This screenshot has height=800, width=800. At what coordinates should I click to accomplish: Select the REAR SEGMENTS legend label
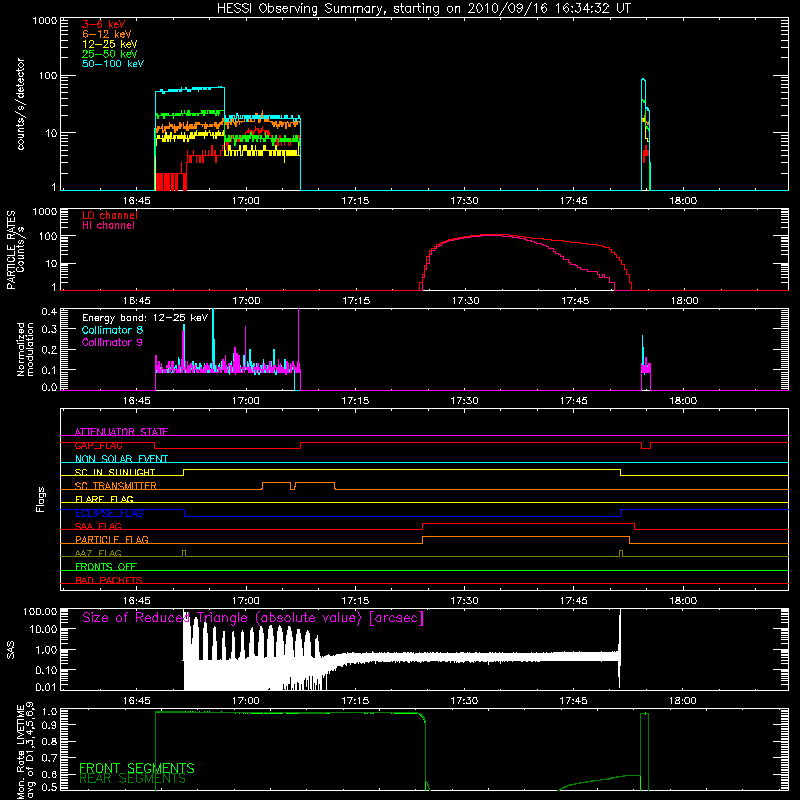coord(133,779)
